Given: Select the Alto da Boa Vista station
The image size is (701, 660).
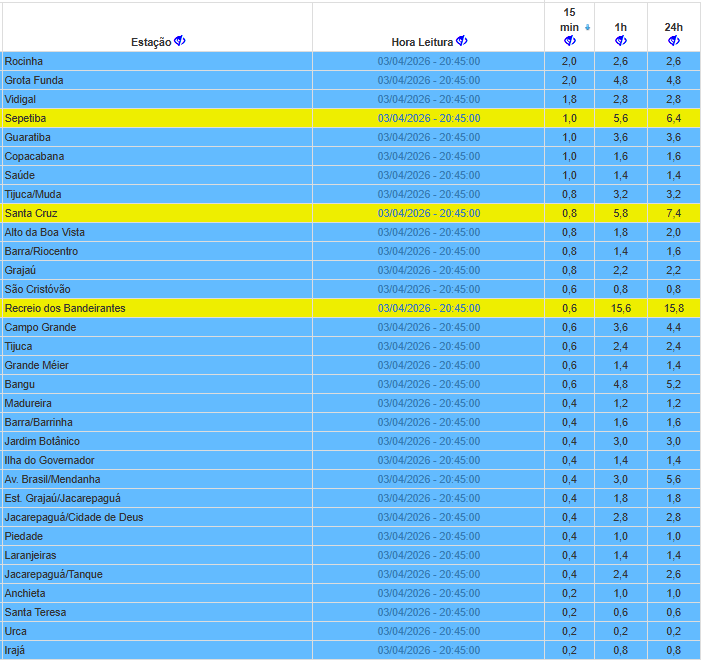Looking at the screenshot, I should tap(45, 232).
